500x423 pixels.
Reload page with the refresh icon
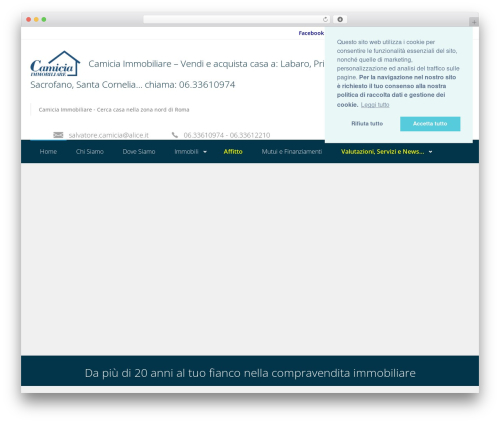tap(325, 19)
